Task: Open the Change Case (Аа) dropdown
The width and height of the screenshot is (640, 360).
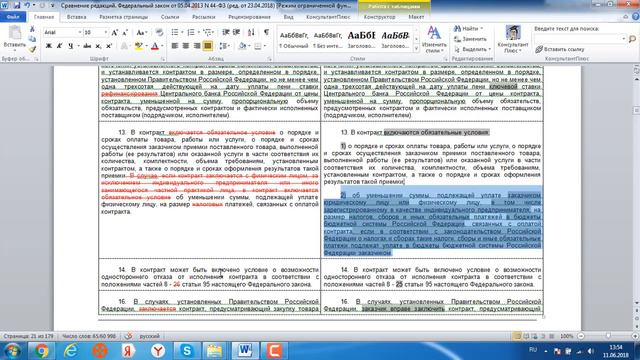Action: (141, 32)
